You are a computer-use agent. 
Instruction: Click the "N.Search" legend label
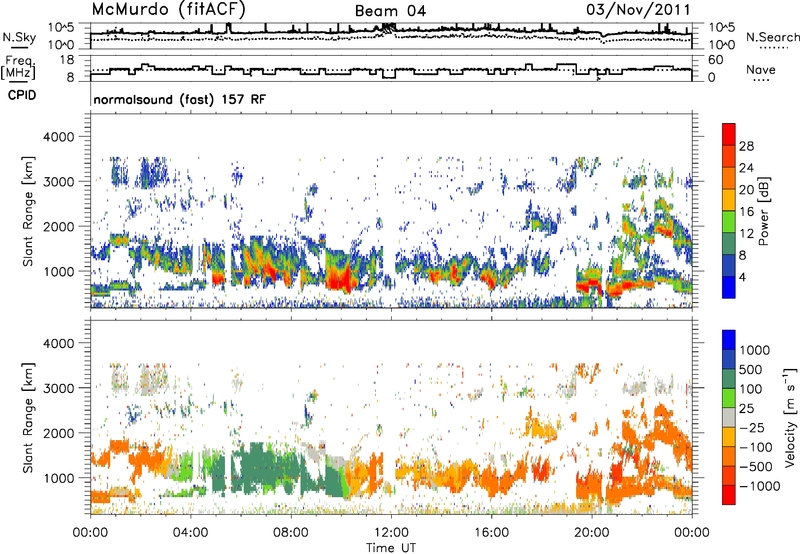pos(773,37)
